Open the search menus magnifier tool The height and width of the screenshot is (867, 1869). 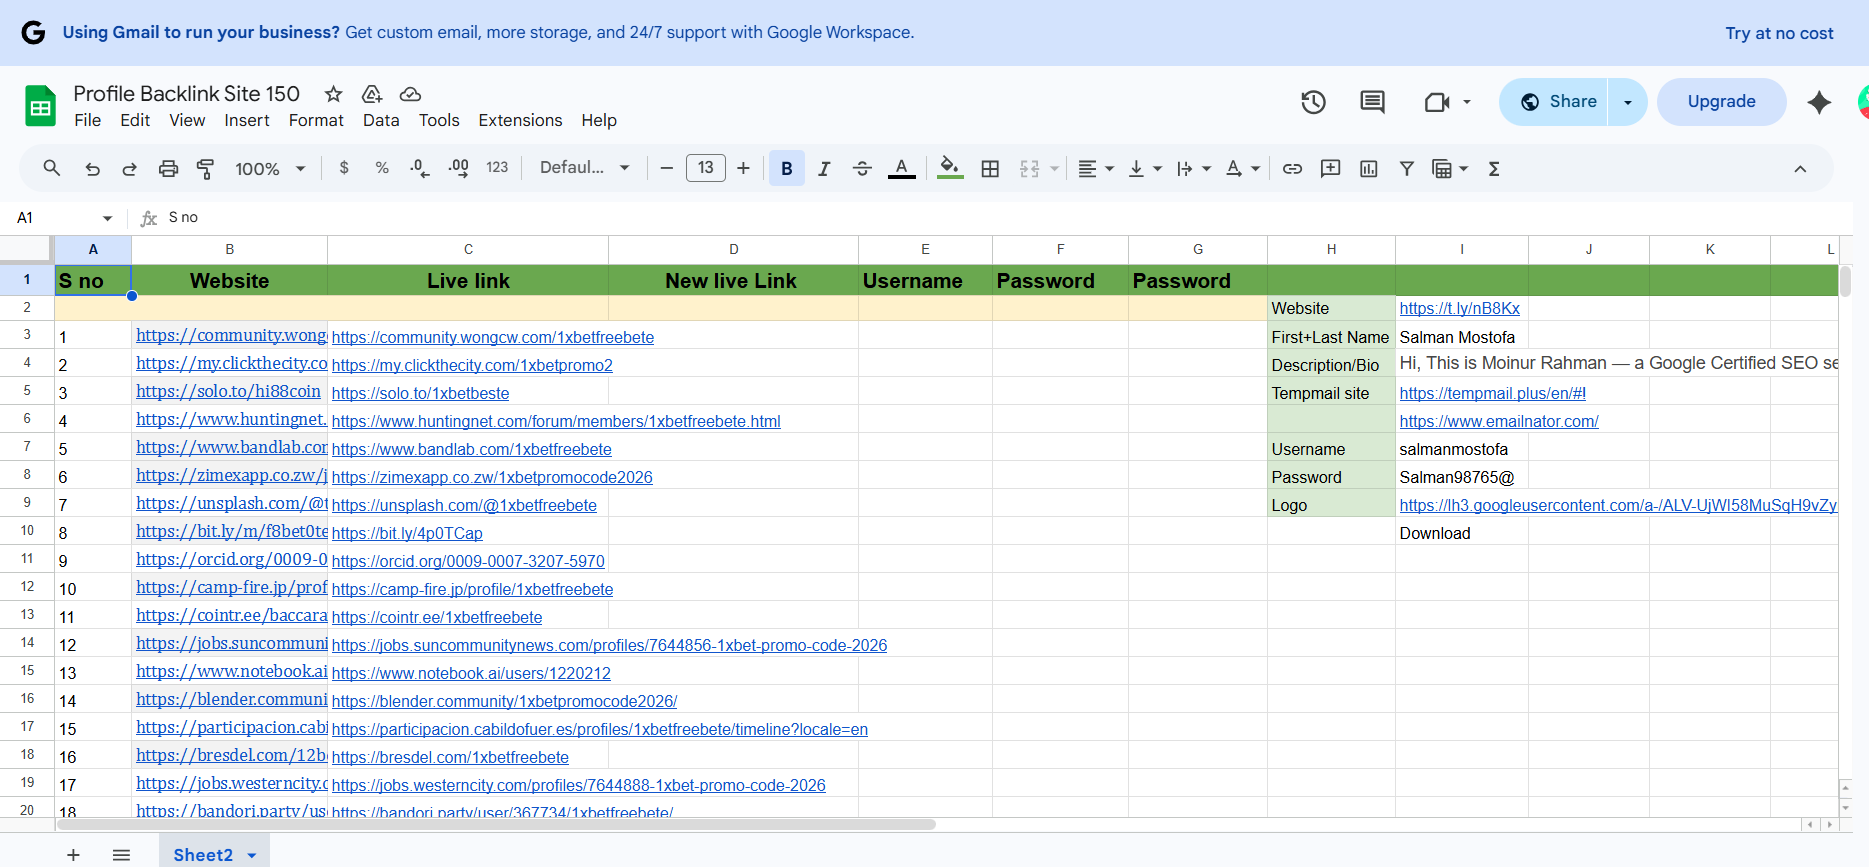click(x=52, y=168)
